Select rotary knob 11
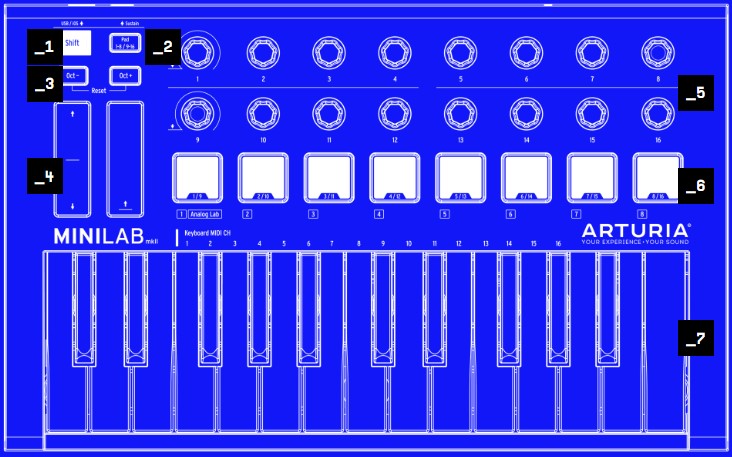The height and width of the screenshot is (457, 732). pos(329,113)
